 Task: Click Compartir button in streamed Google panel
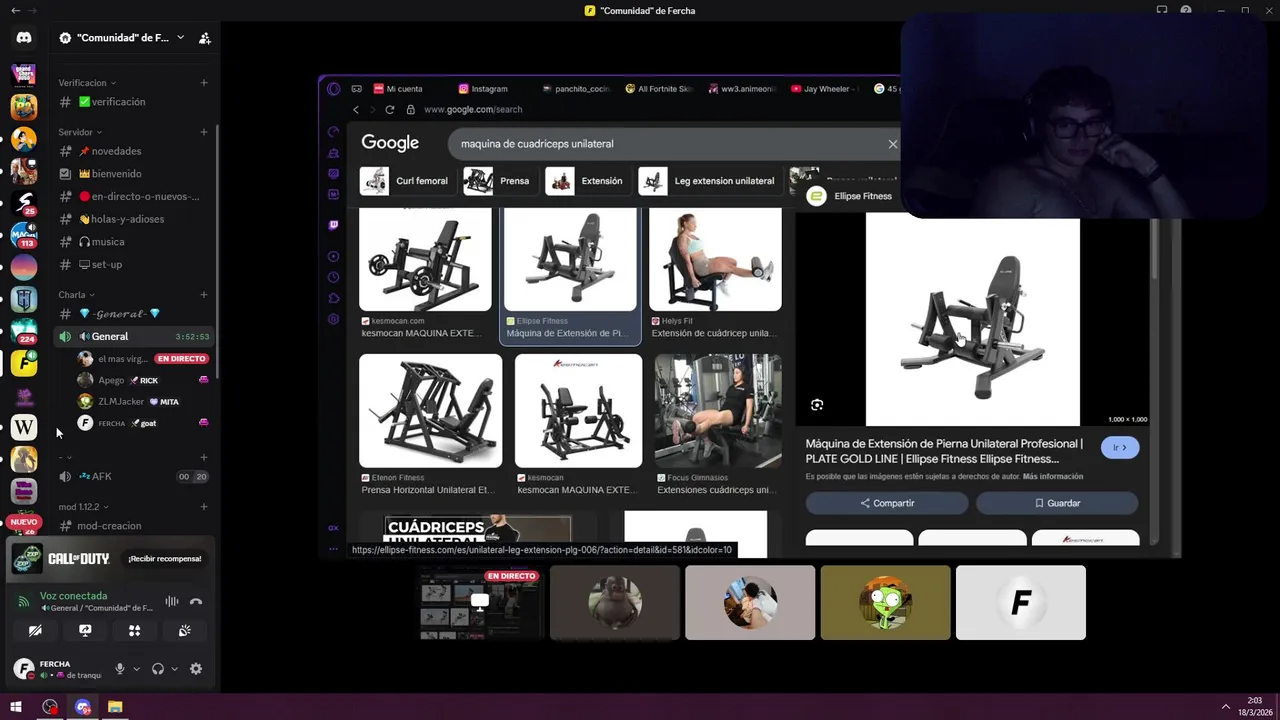pyautogui.click(x=887, y=503)
